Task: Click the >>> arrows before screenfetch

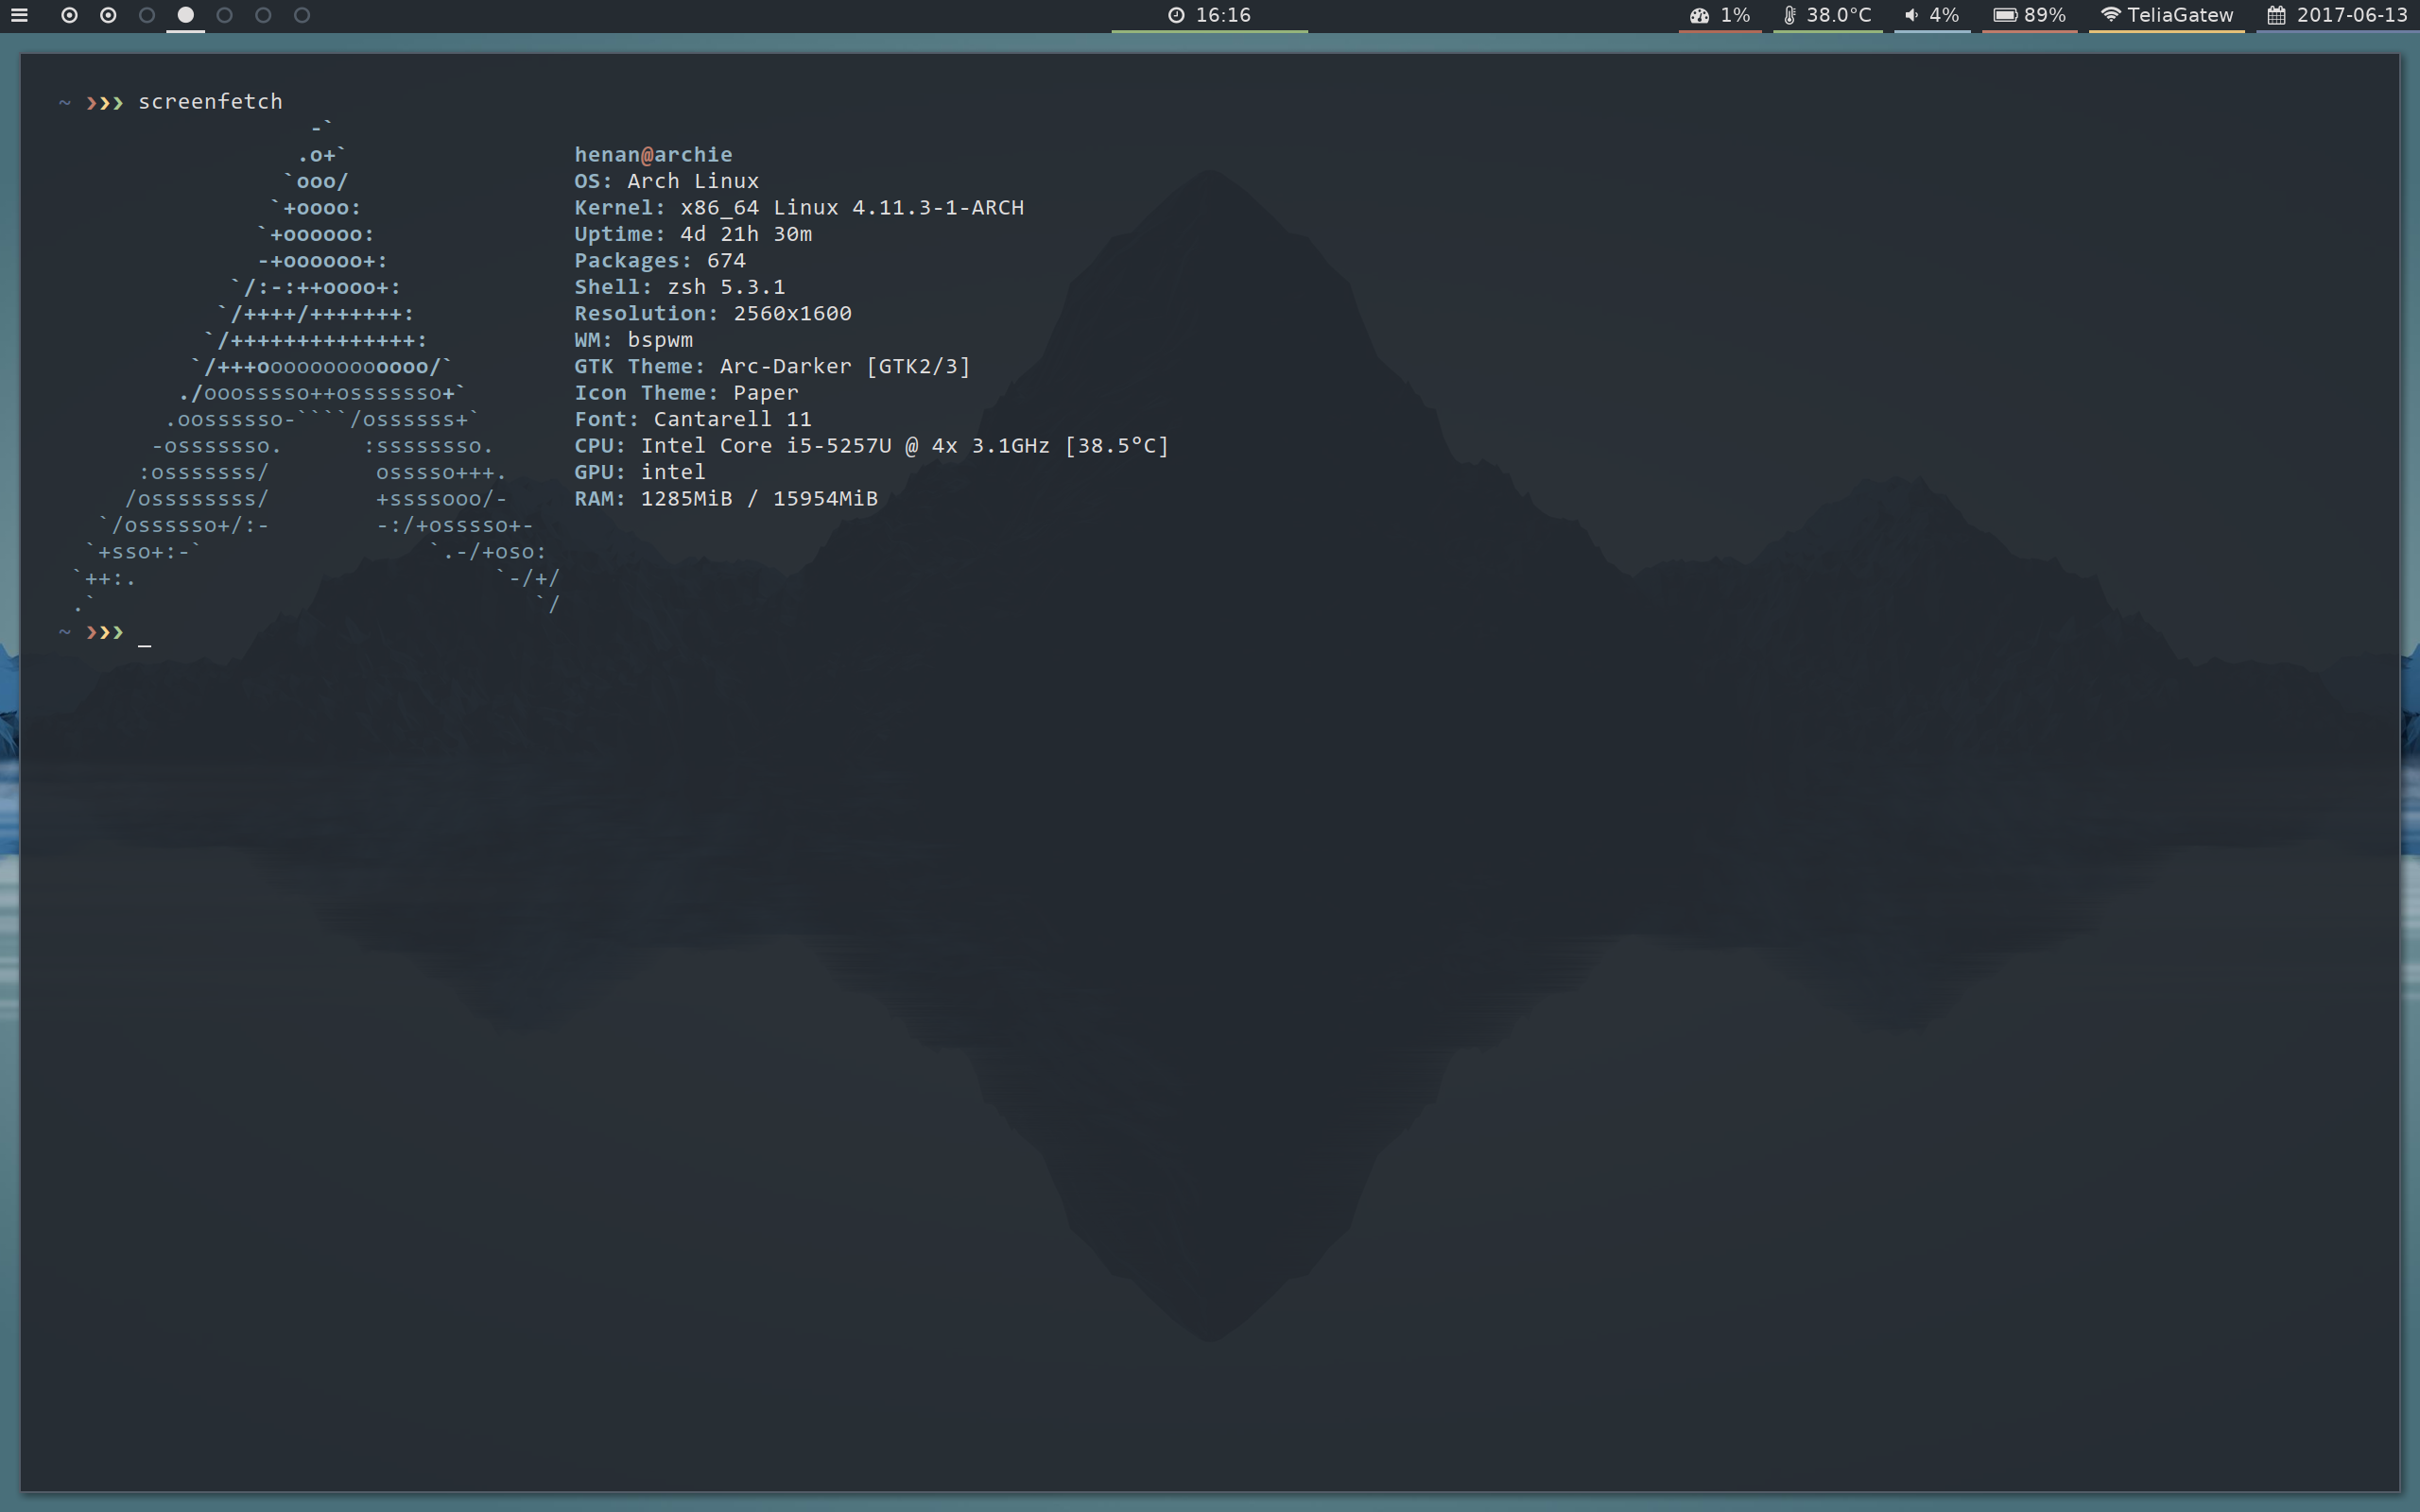Action: 104,102
